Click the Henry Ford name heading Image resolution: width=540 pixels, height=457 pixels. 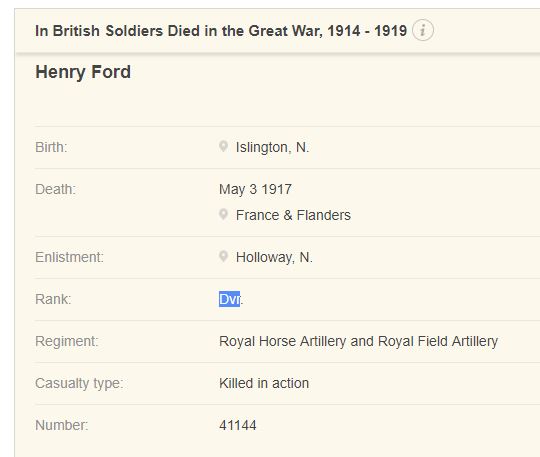click(83, 72)
